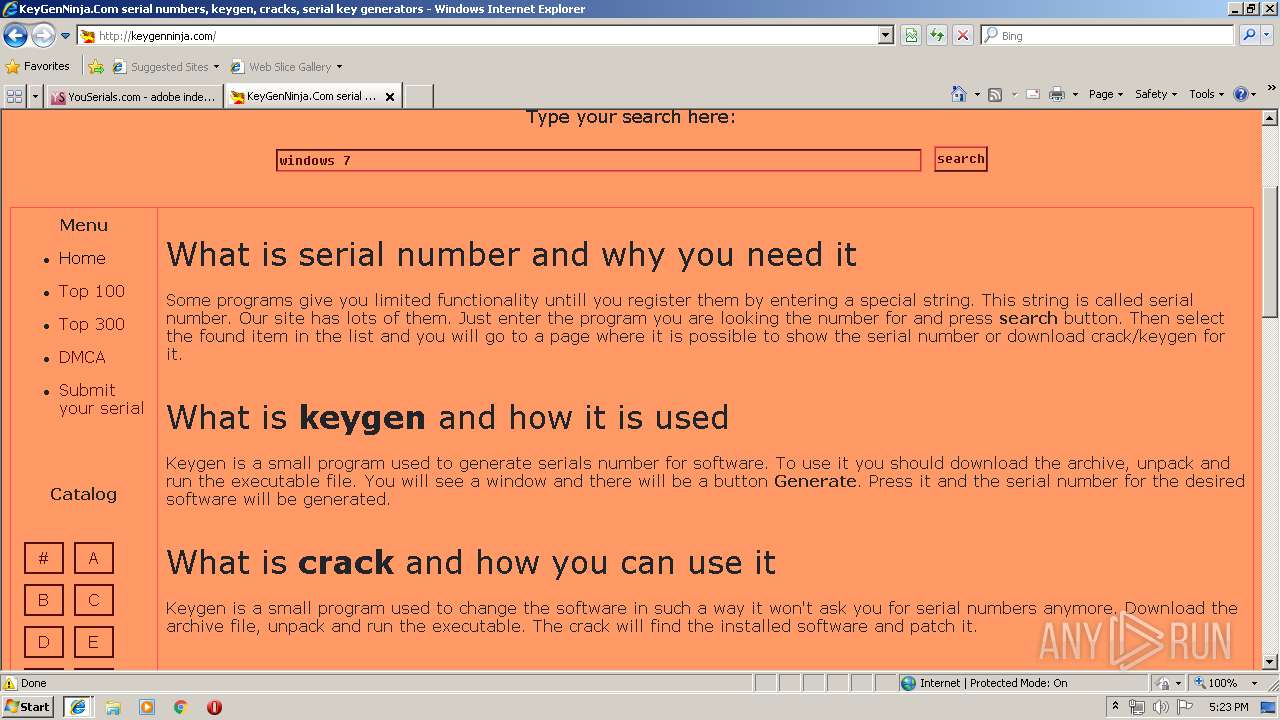Click the red antivirus taskbar icon
Image resolution: width=1280 pixels, height=720 pixels.
point(214,707)
